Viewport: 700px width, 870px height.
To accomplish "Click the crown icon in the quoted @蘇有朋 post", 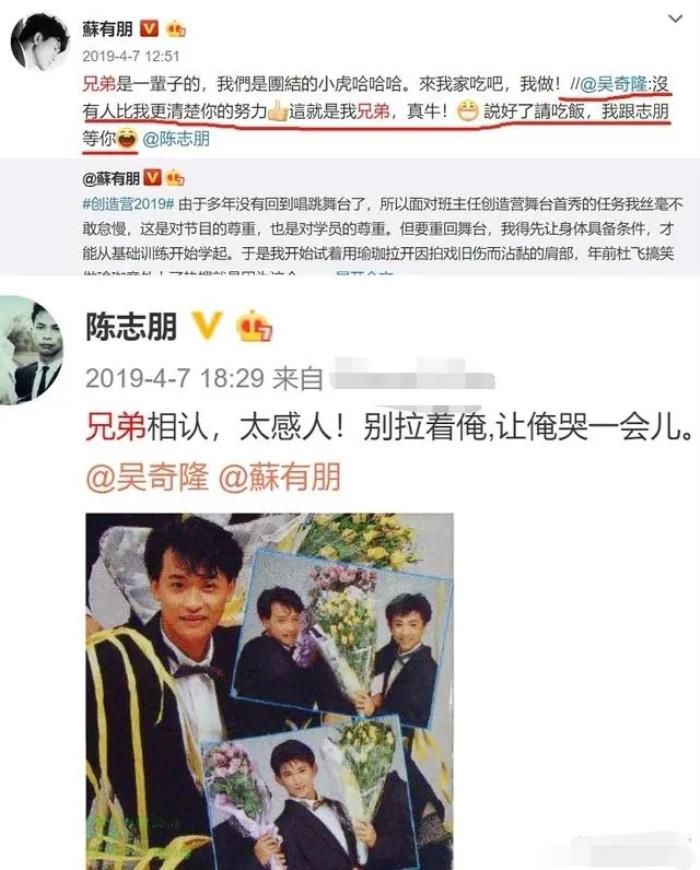I will [x=175, y=178].
